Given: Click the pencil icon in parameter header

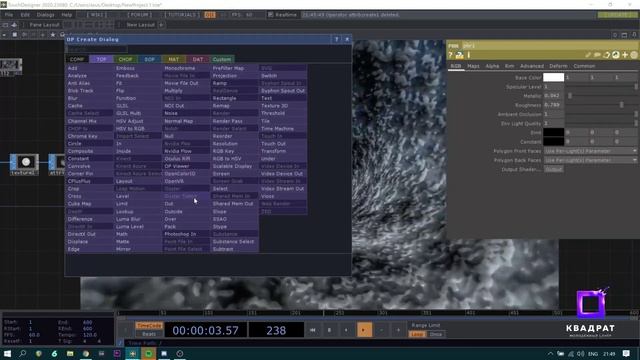Looking at the screenshot, I should [x=588, y=55].
